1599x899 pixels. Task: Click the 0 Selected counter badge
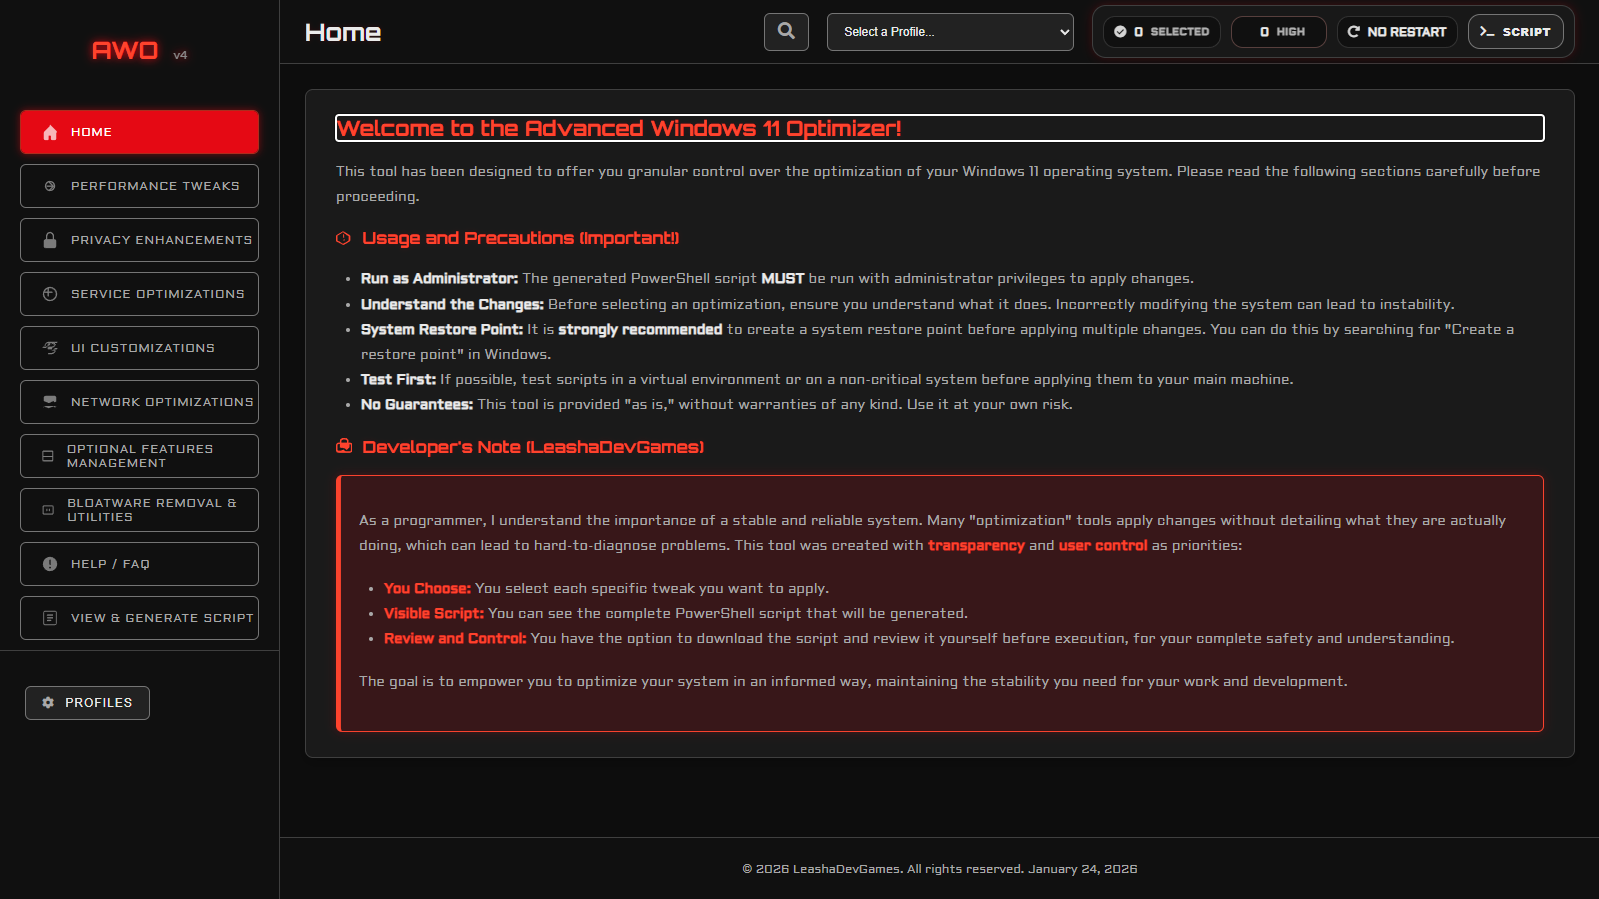click(1162, 32)
